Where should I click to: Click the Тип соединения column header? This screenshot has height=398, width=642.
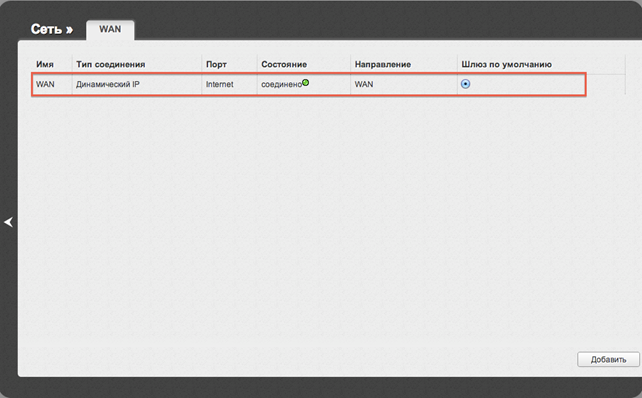[111, 64]
